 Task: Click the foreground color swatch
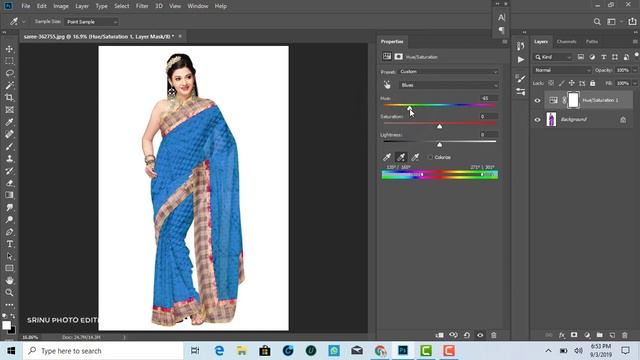(6, 325)
